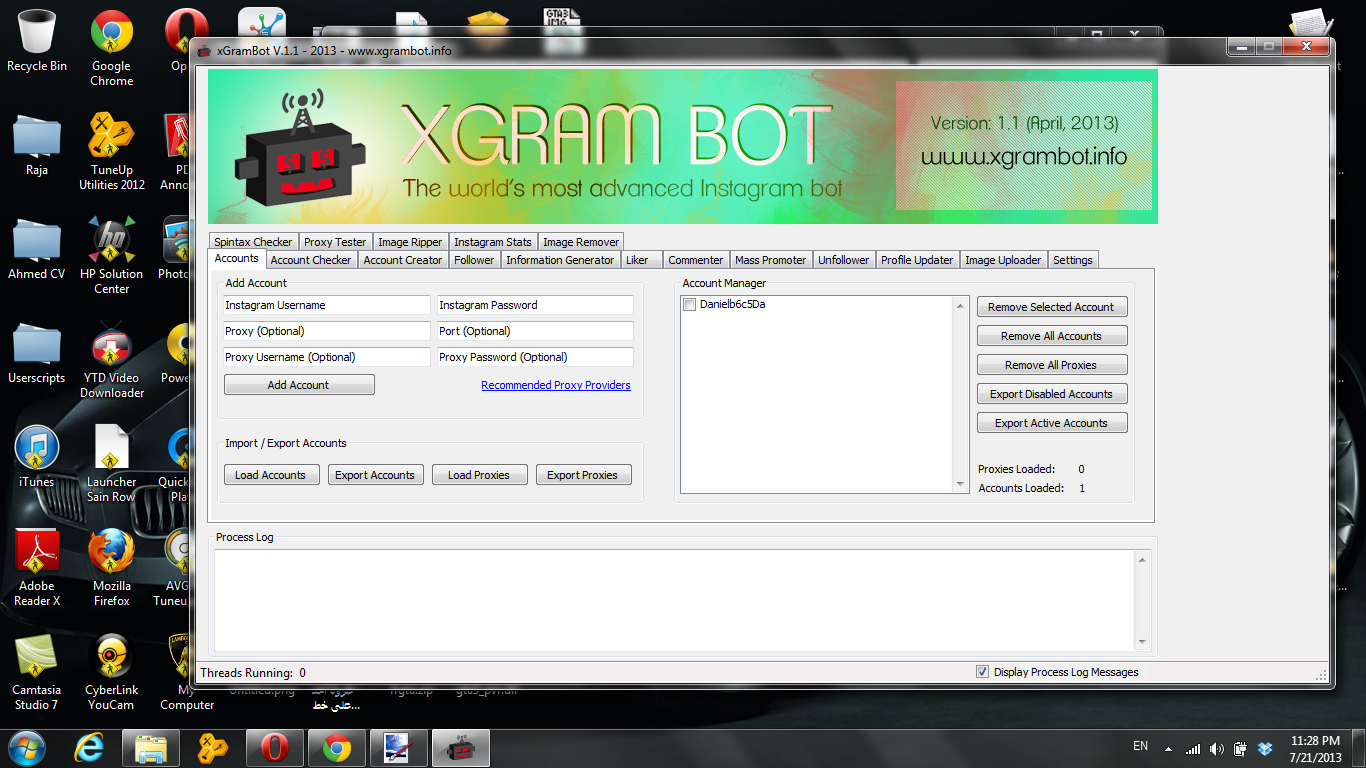The width and height of the screenshot is (1366, 768).
Task: Open Mozilla Firefox desktop icon
Action: tap(111, 558)
